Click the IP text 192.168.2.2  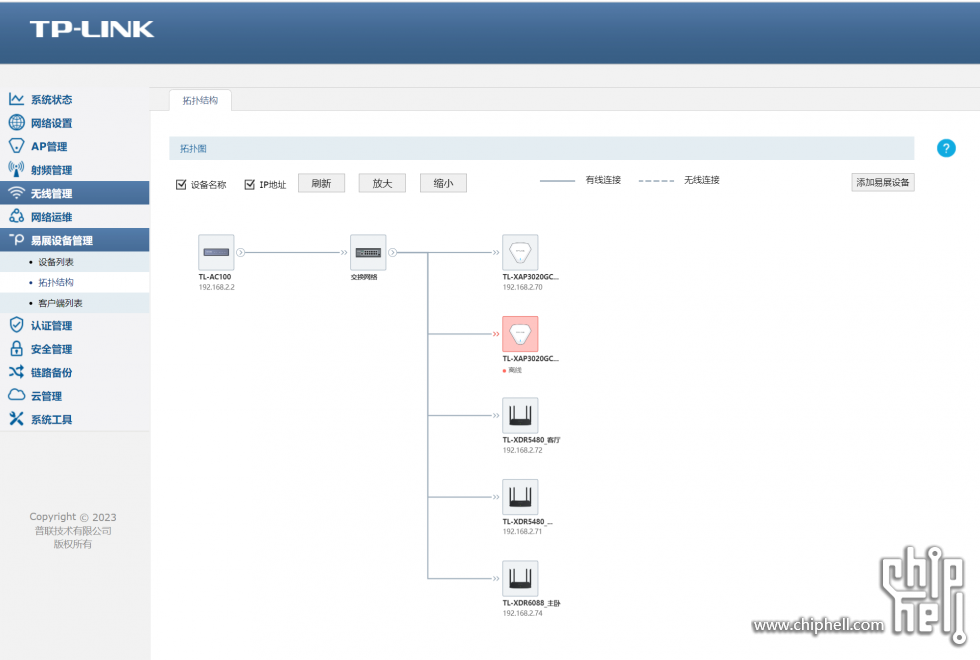point(216,288)
